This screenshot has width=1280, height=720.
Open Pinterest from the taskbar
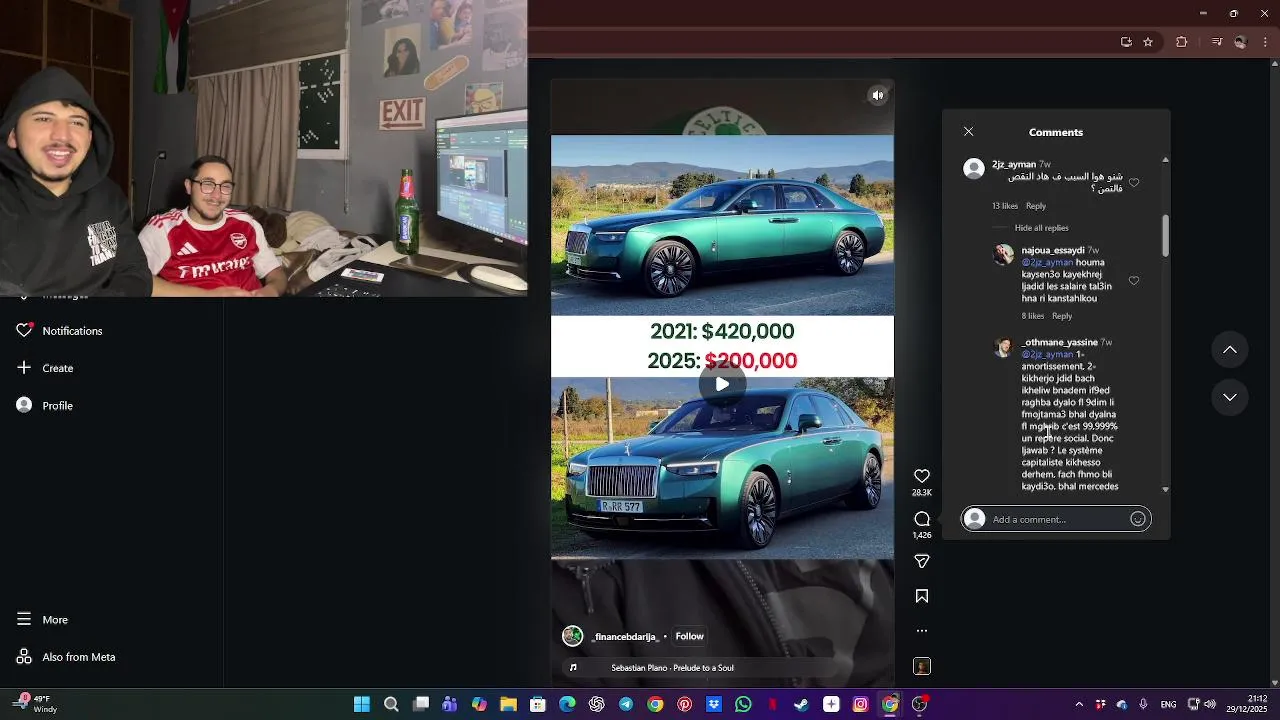(684, 704)
